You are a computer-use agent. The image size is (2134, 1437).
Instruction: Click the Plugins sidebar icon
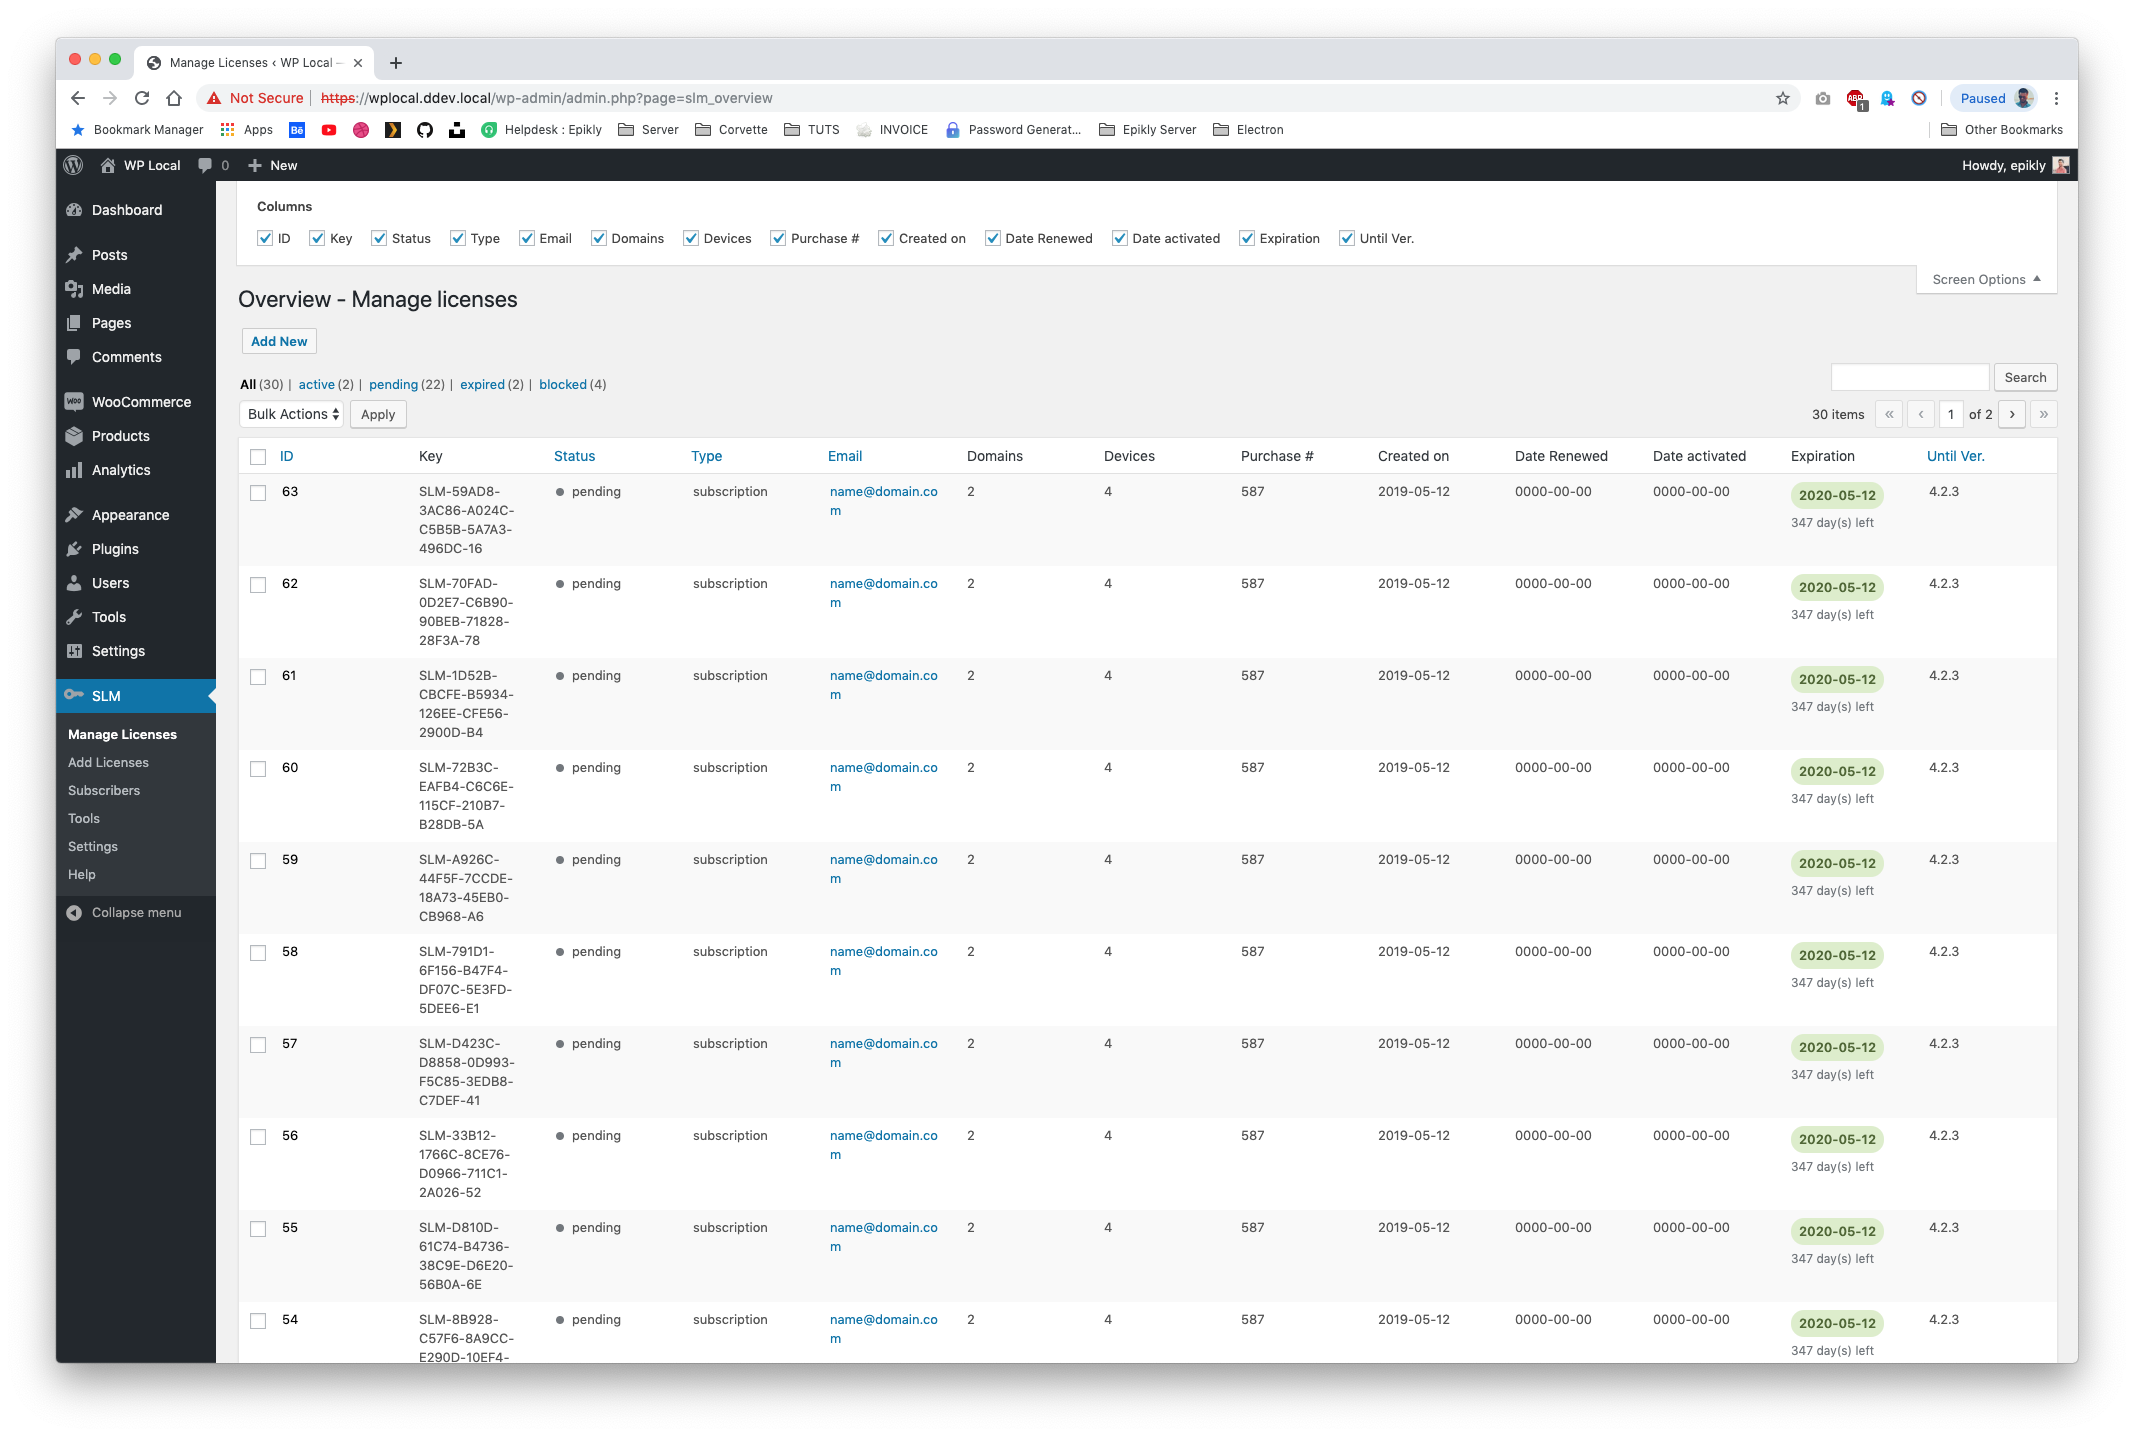tap(77, 548)
